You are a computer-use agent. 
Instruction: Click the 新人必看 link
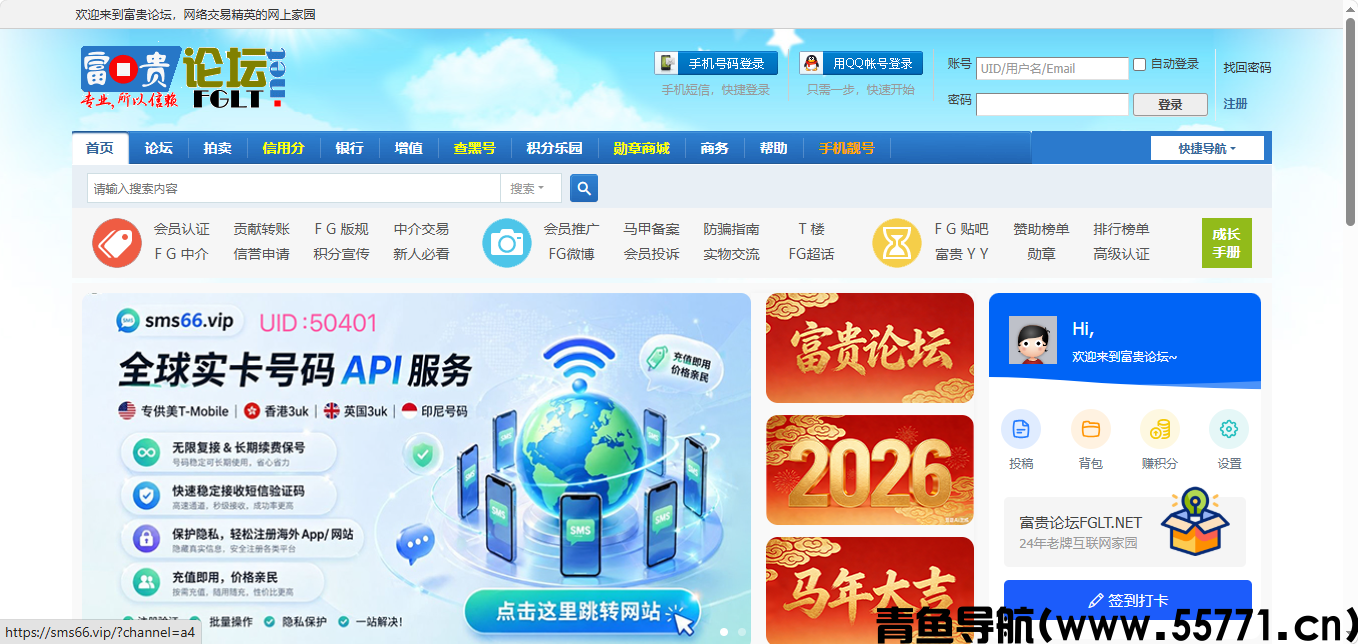tap(421, 254)
